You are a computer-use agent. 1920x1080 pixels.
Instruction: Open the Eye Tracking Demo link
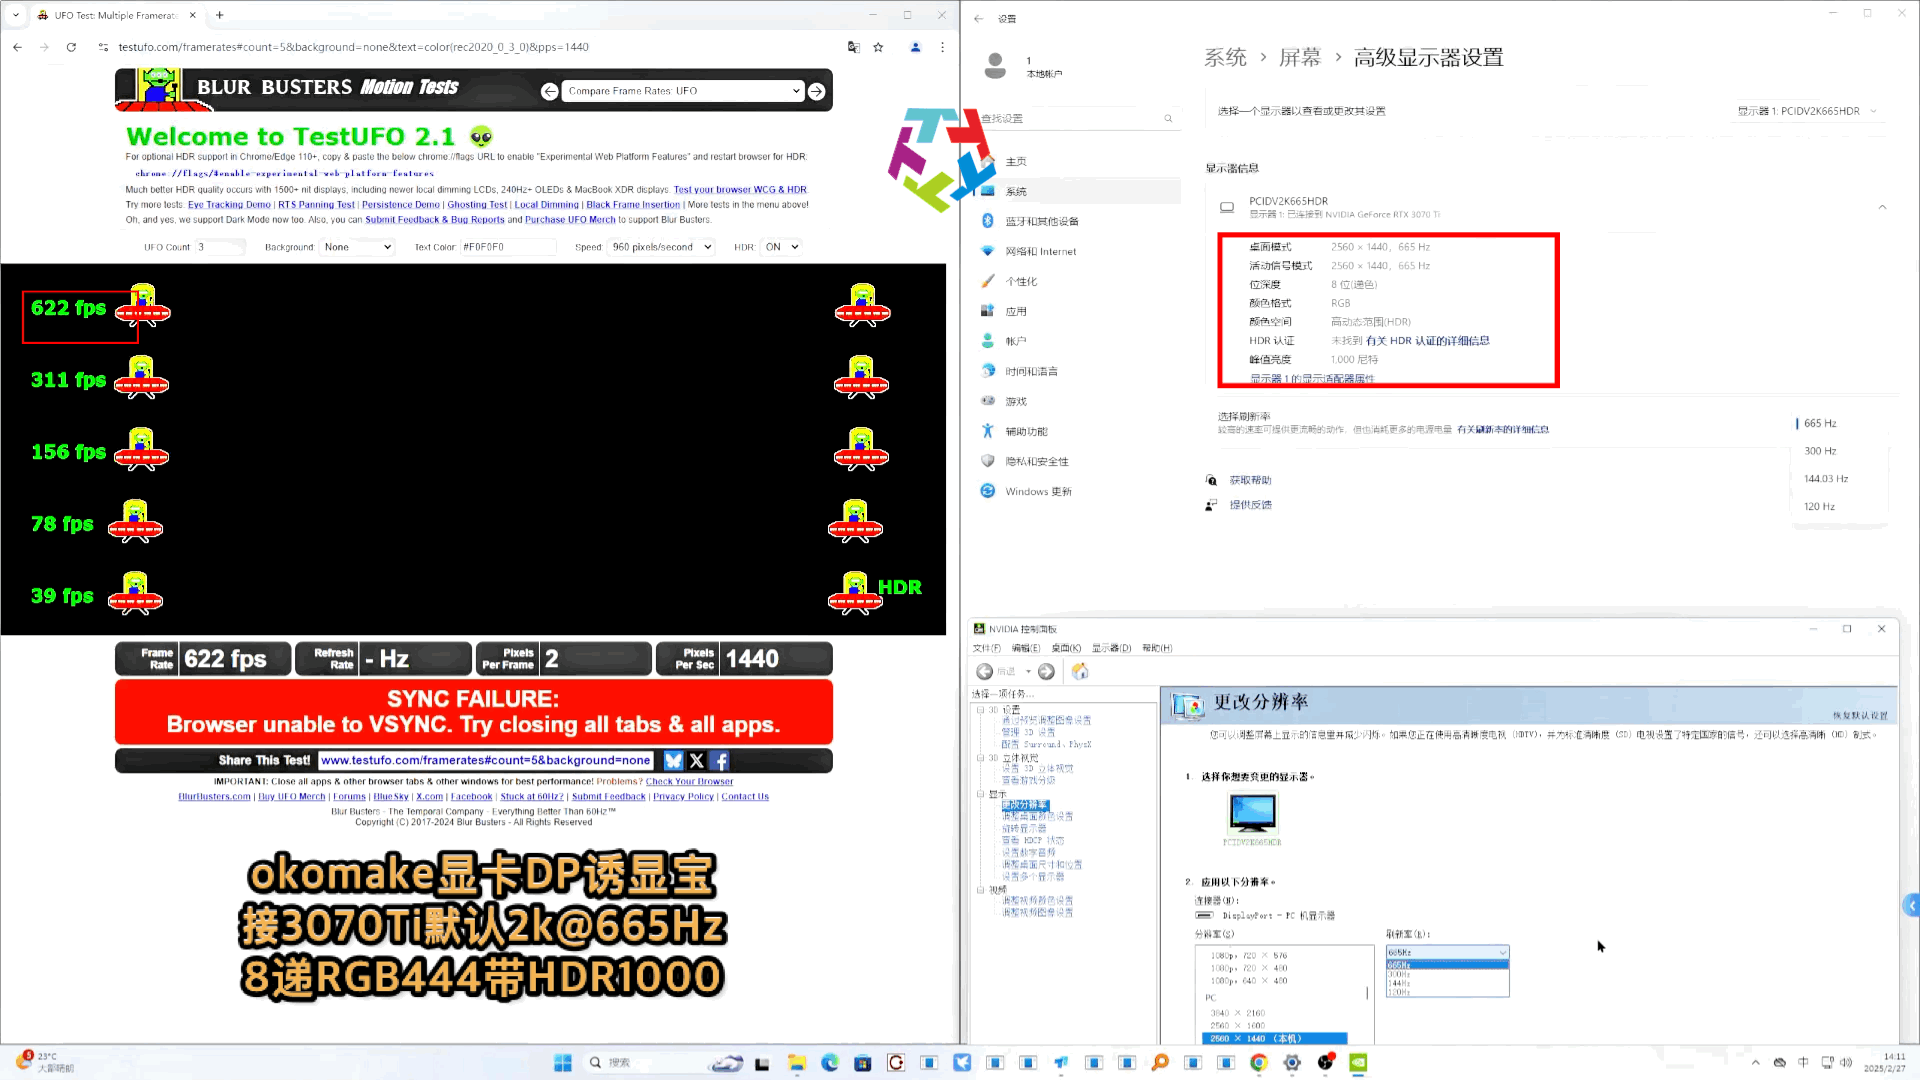pyautogui.click(x=229, y=205)
